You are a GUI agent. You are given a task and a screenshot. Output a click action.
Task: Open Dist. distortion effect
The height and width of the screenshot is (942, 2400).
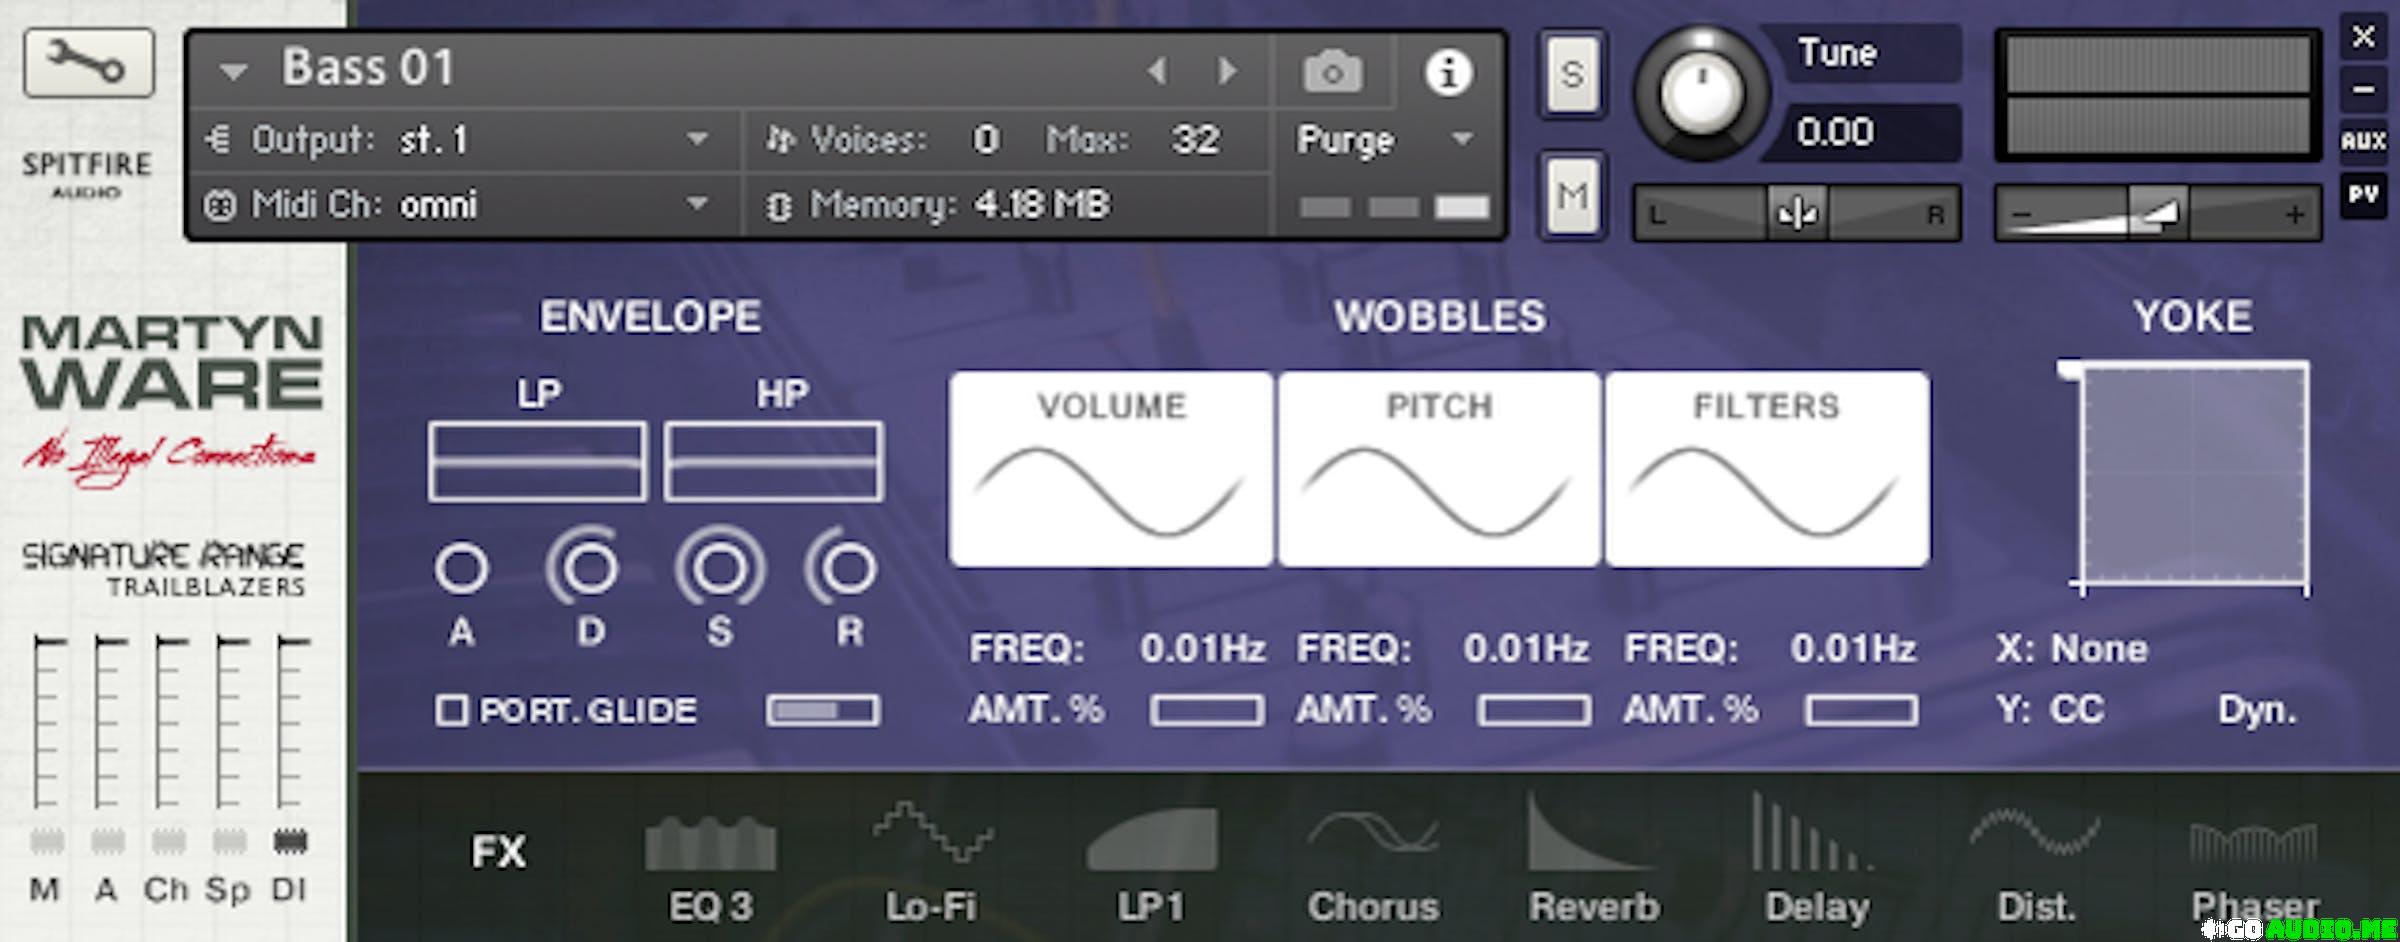click(x=2036, y=866)
